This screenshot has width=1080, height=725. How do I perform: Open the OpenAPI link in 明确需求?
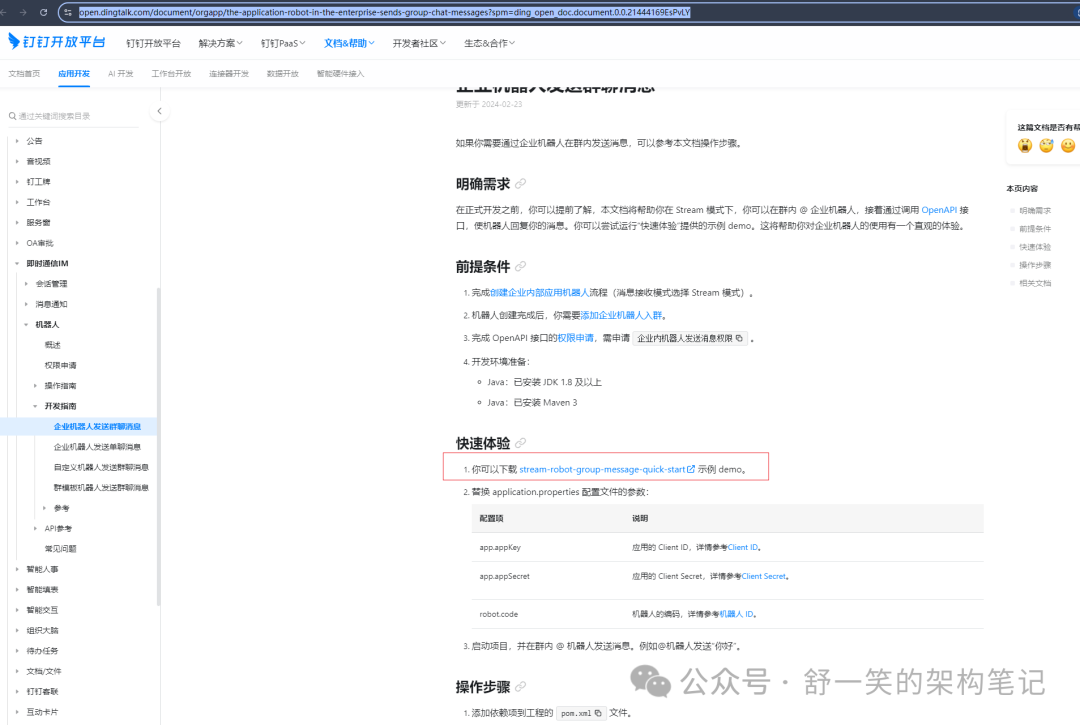(939, 210)
